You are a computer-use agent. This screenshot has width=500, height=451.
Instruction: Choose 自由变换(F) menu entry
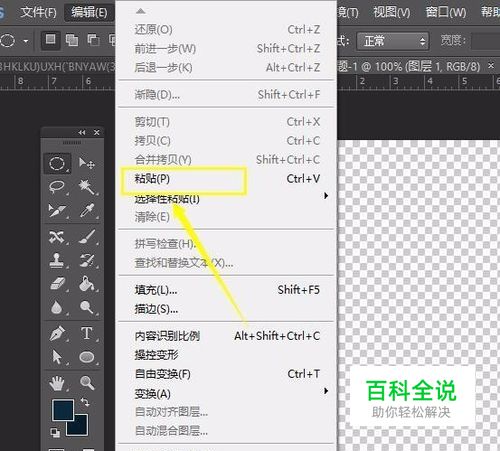pyautogui.click(x=227, y=374)
